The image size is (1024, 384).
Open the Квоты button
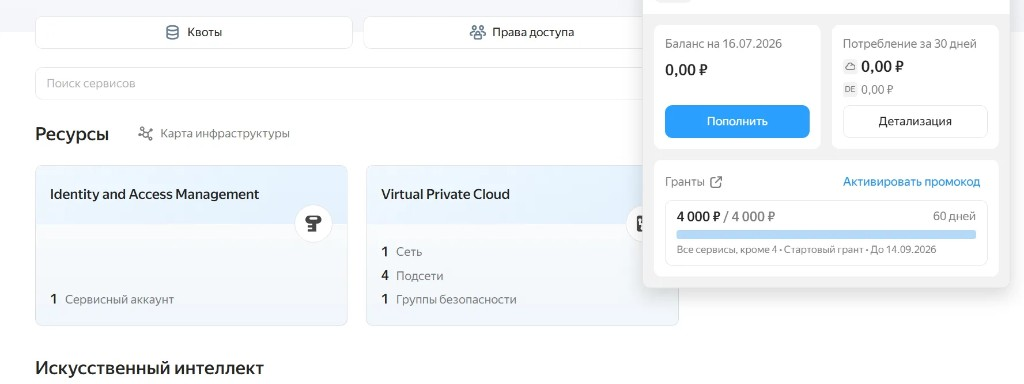click(x=194, y=32)
